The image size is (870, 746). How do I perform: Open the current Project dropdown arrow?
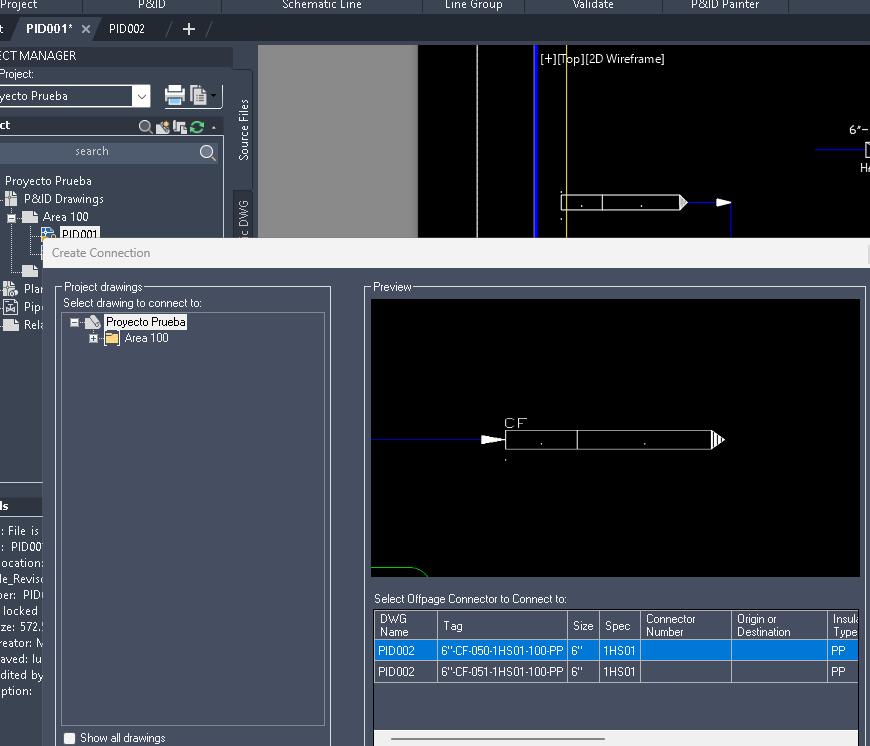141,97
